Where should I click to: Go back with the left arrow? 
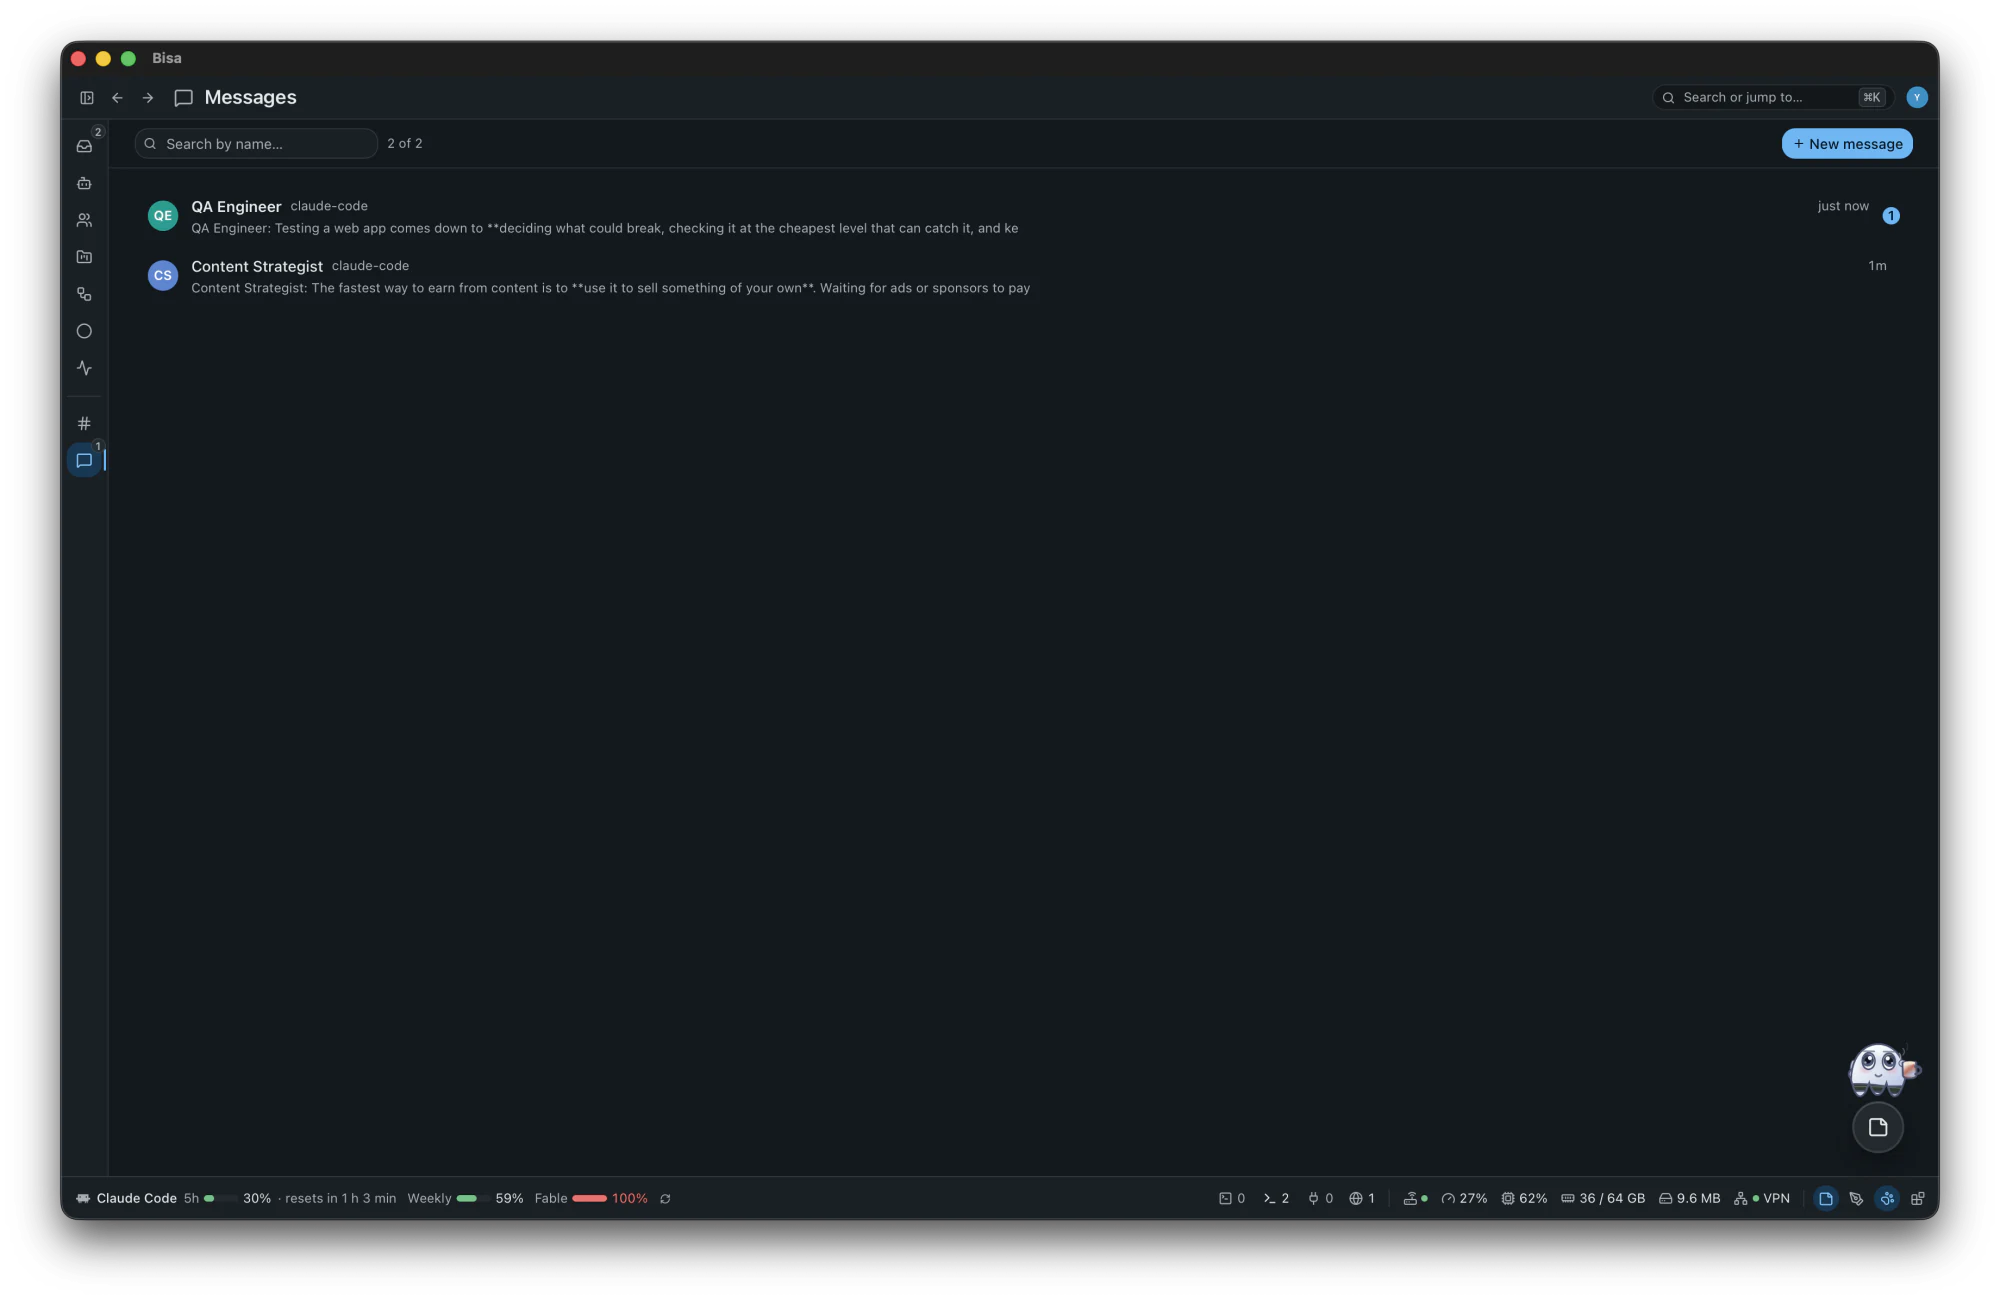pos(117,98)
